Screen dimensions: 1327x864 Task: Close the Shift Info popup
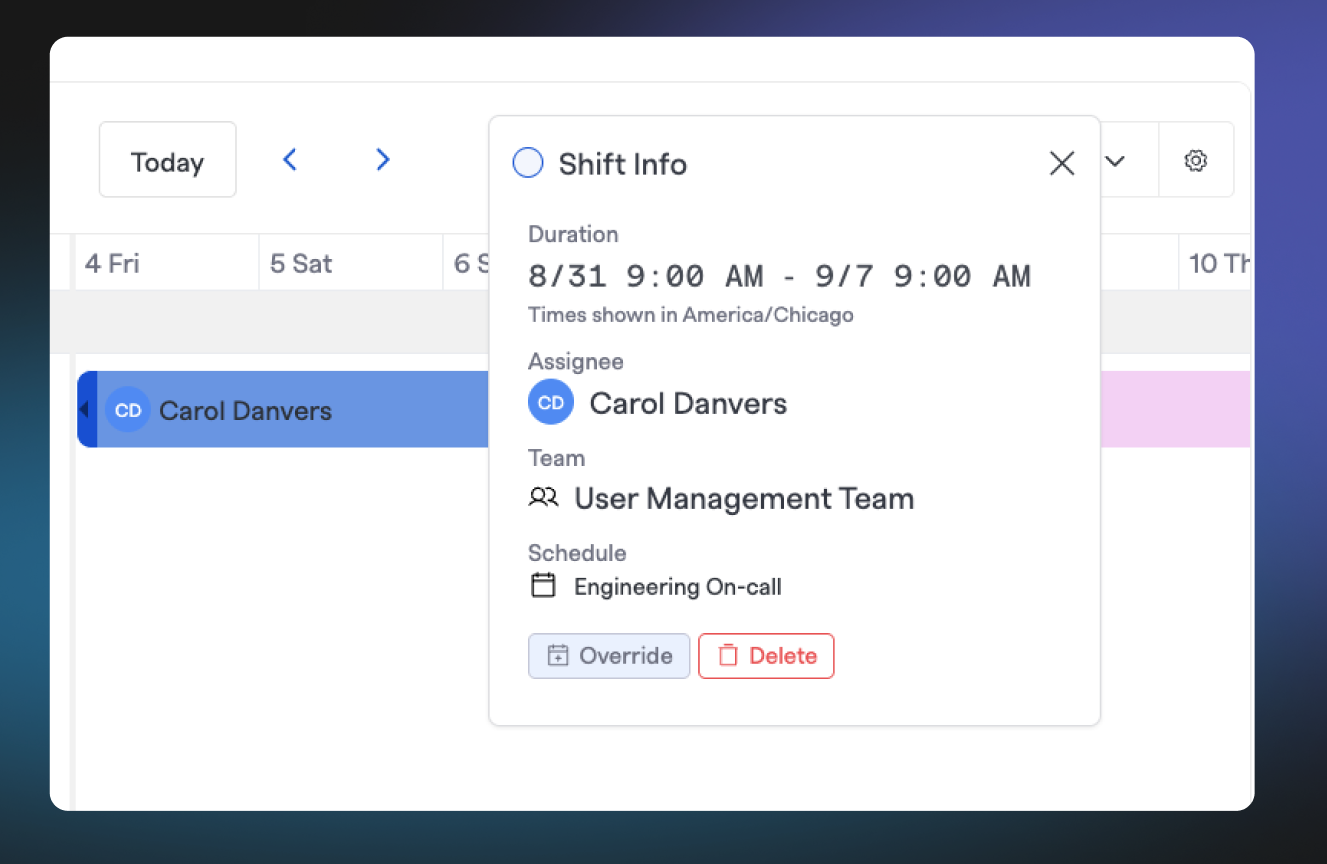[x=1062, y=163]
